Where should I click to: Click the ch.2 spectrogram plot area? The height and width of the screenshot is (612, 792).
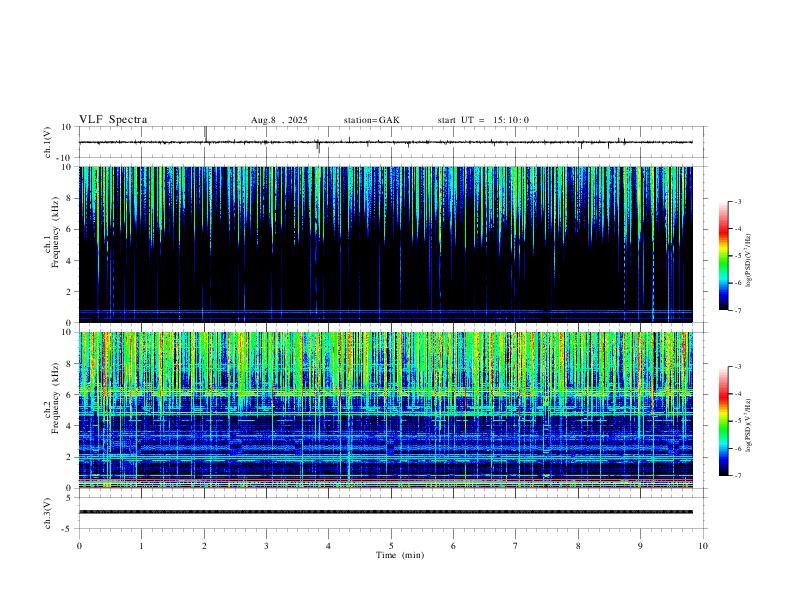[386, 410]
